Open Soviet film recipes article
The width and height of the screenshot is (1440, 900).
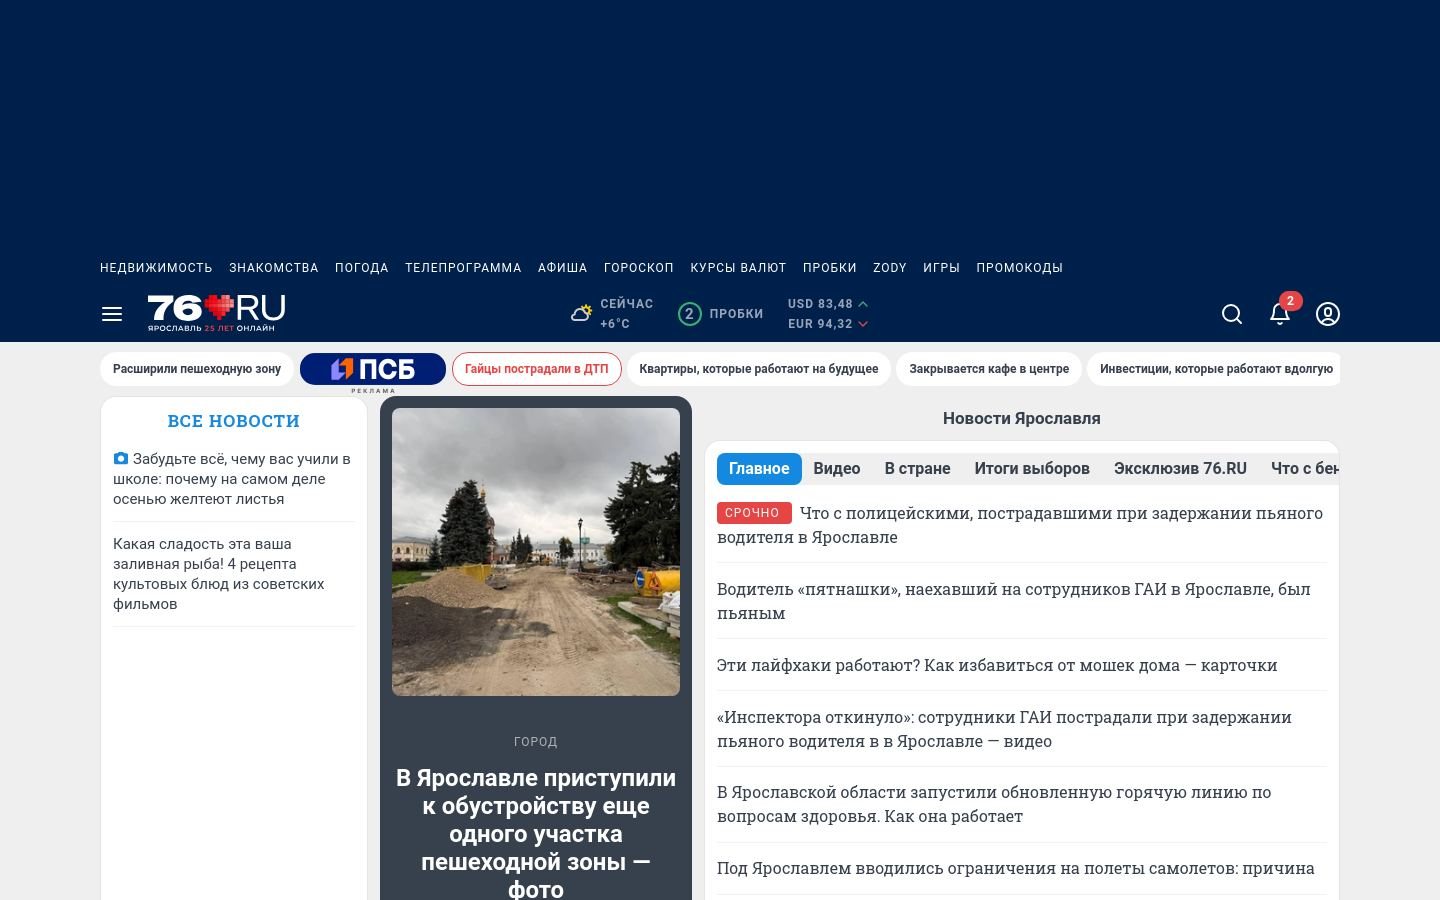click(219, 574)
